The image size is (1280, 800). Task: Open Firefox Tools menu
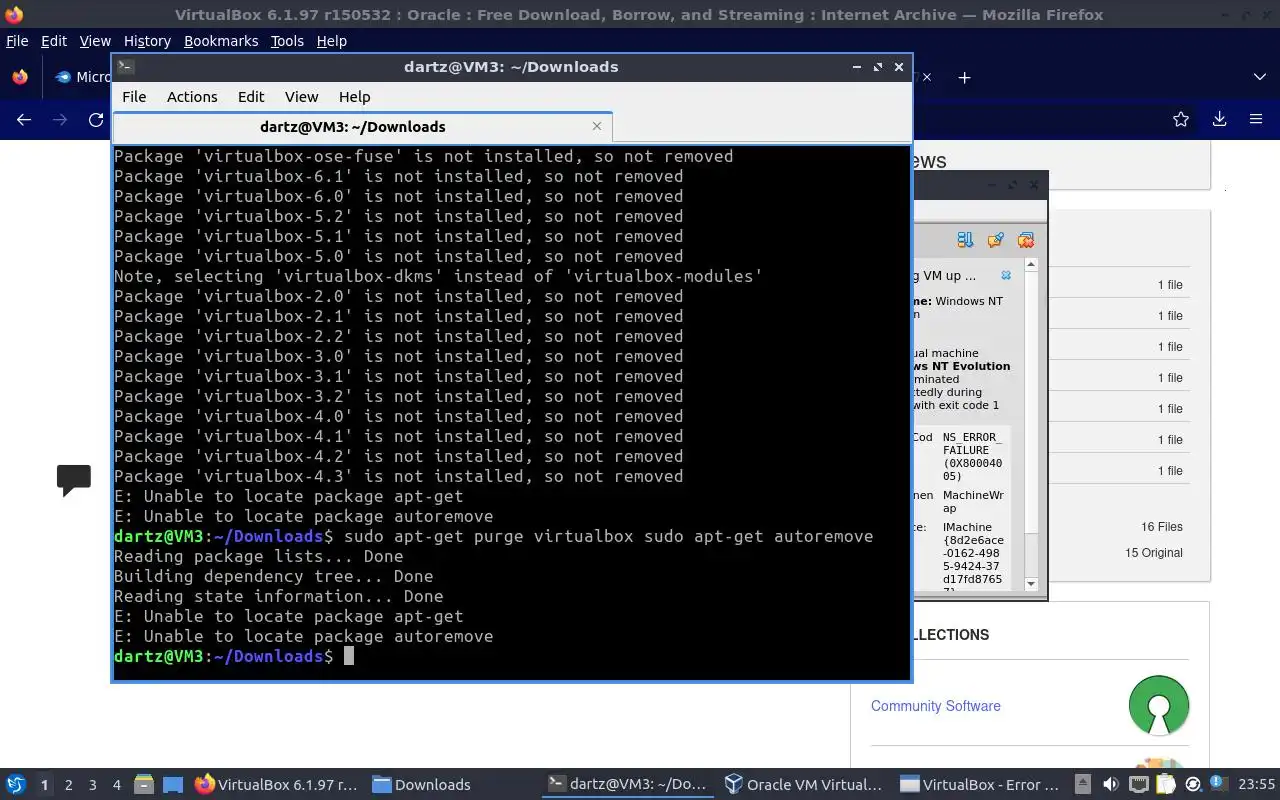(287, 41)
